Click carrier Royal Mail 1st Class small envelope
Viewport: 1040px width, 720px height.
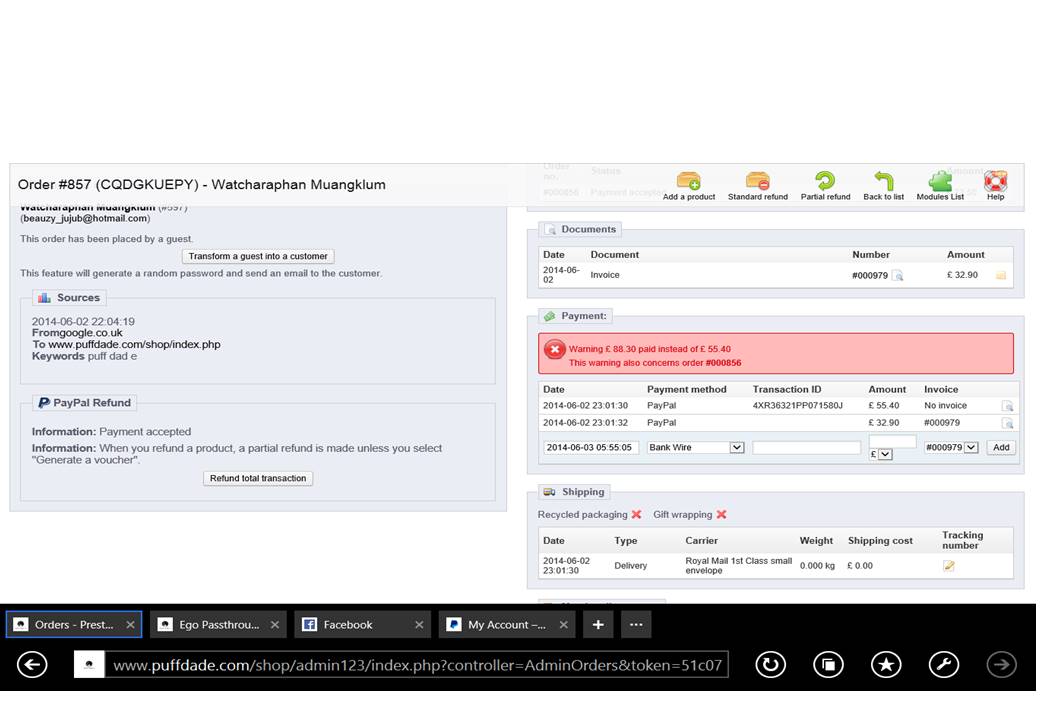[x=738, y=566]
